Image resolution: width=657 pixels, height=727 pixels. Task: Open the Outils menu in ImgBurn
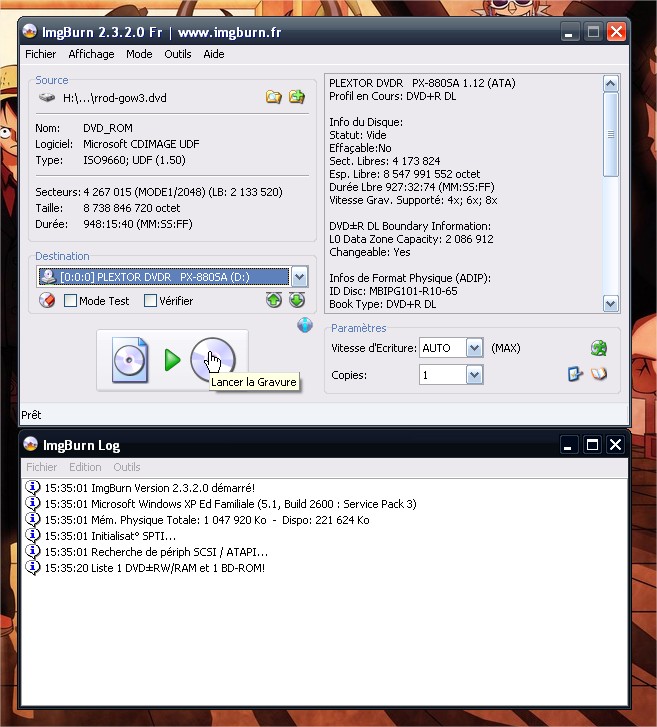178,54
